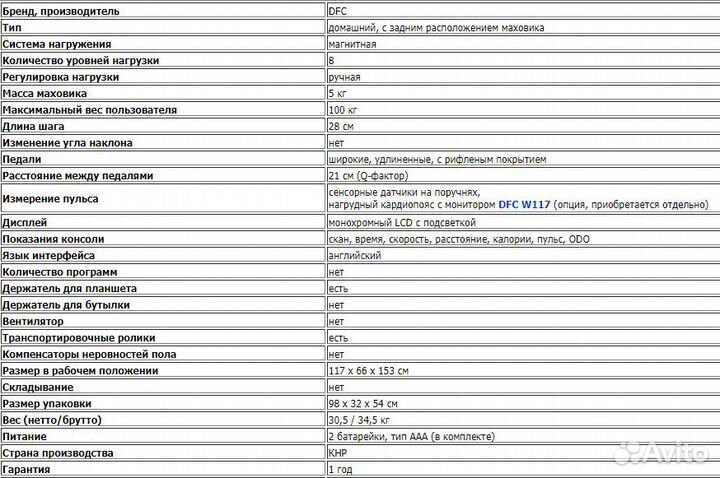Viewport: 720px width, 478px height.
Task: Click the '100 кг' maximum user weight value
Action: (343, 109)
